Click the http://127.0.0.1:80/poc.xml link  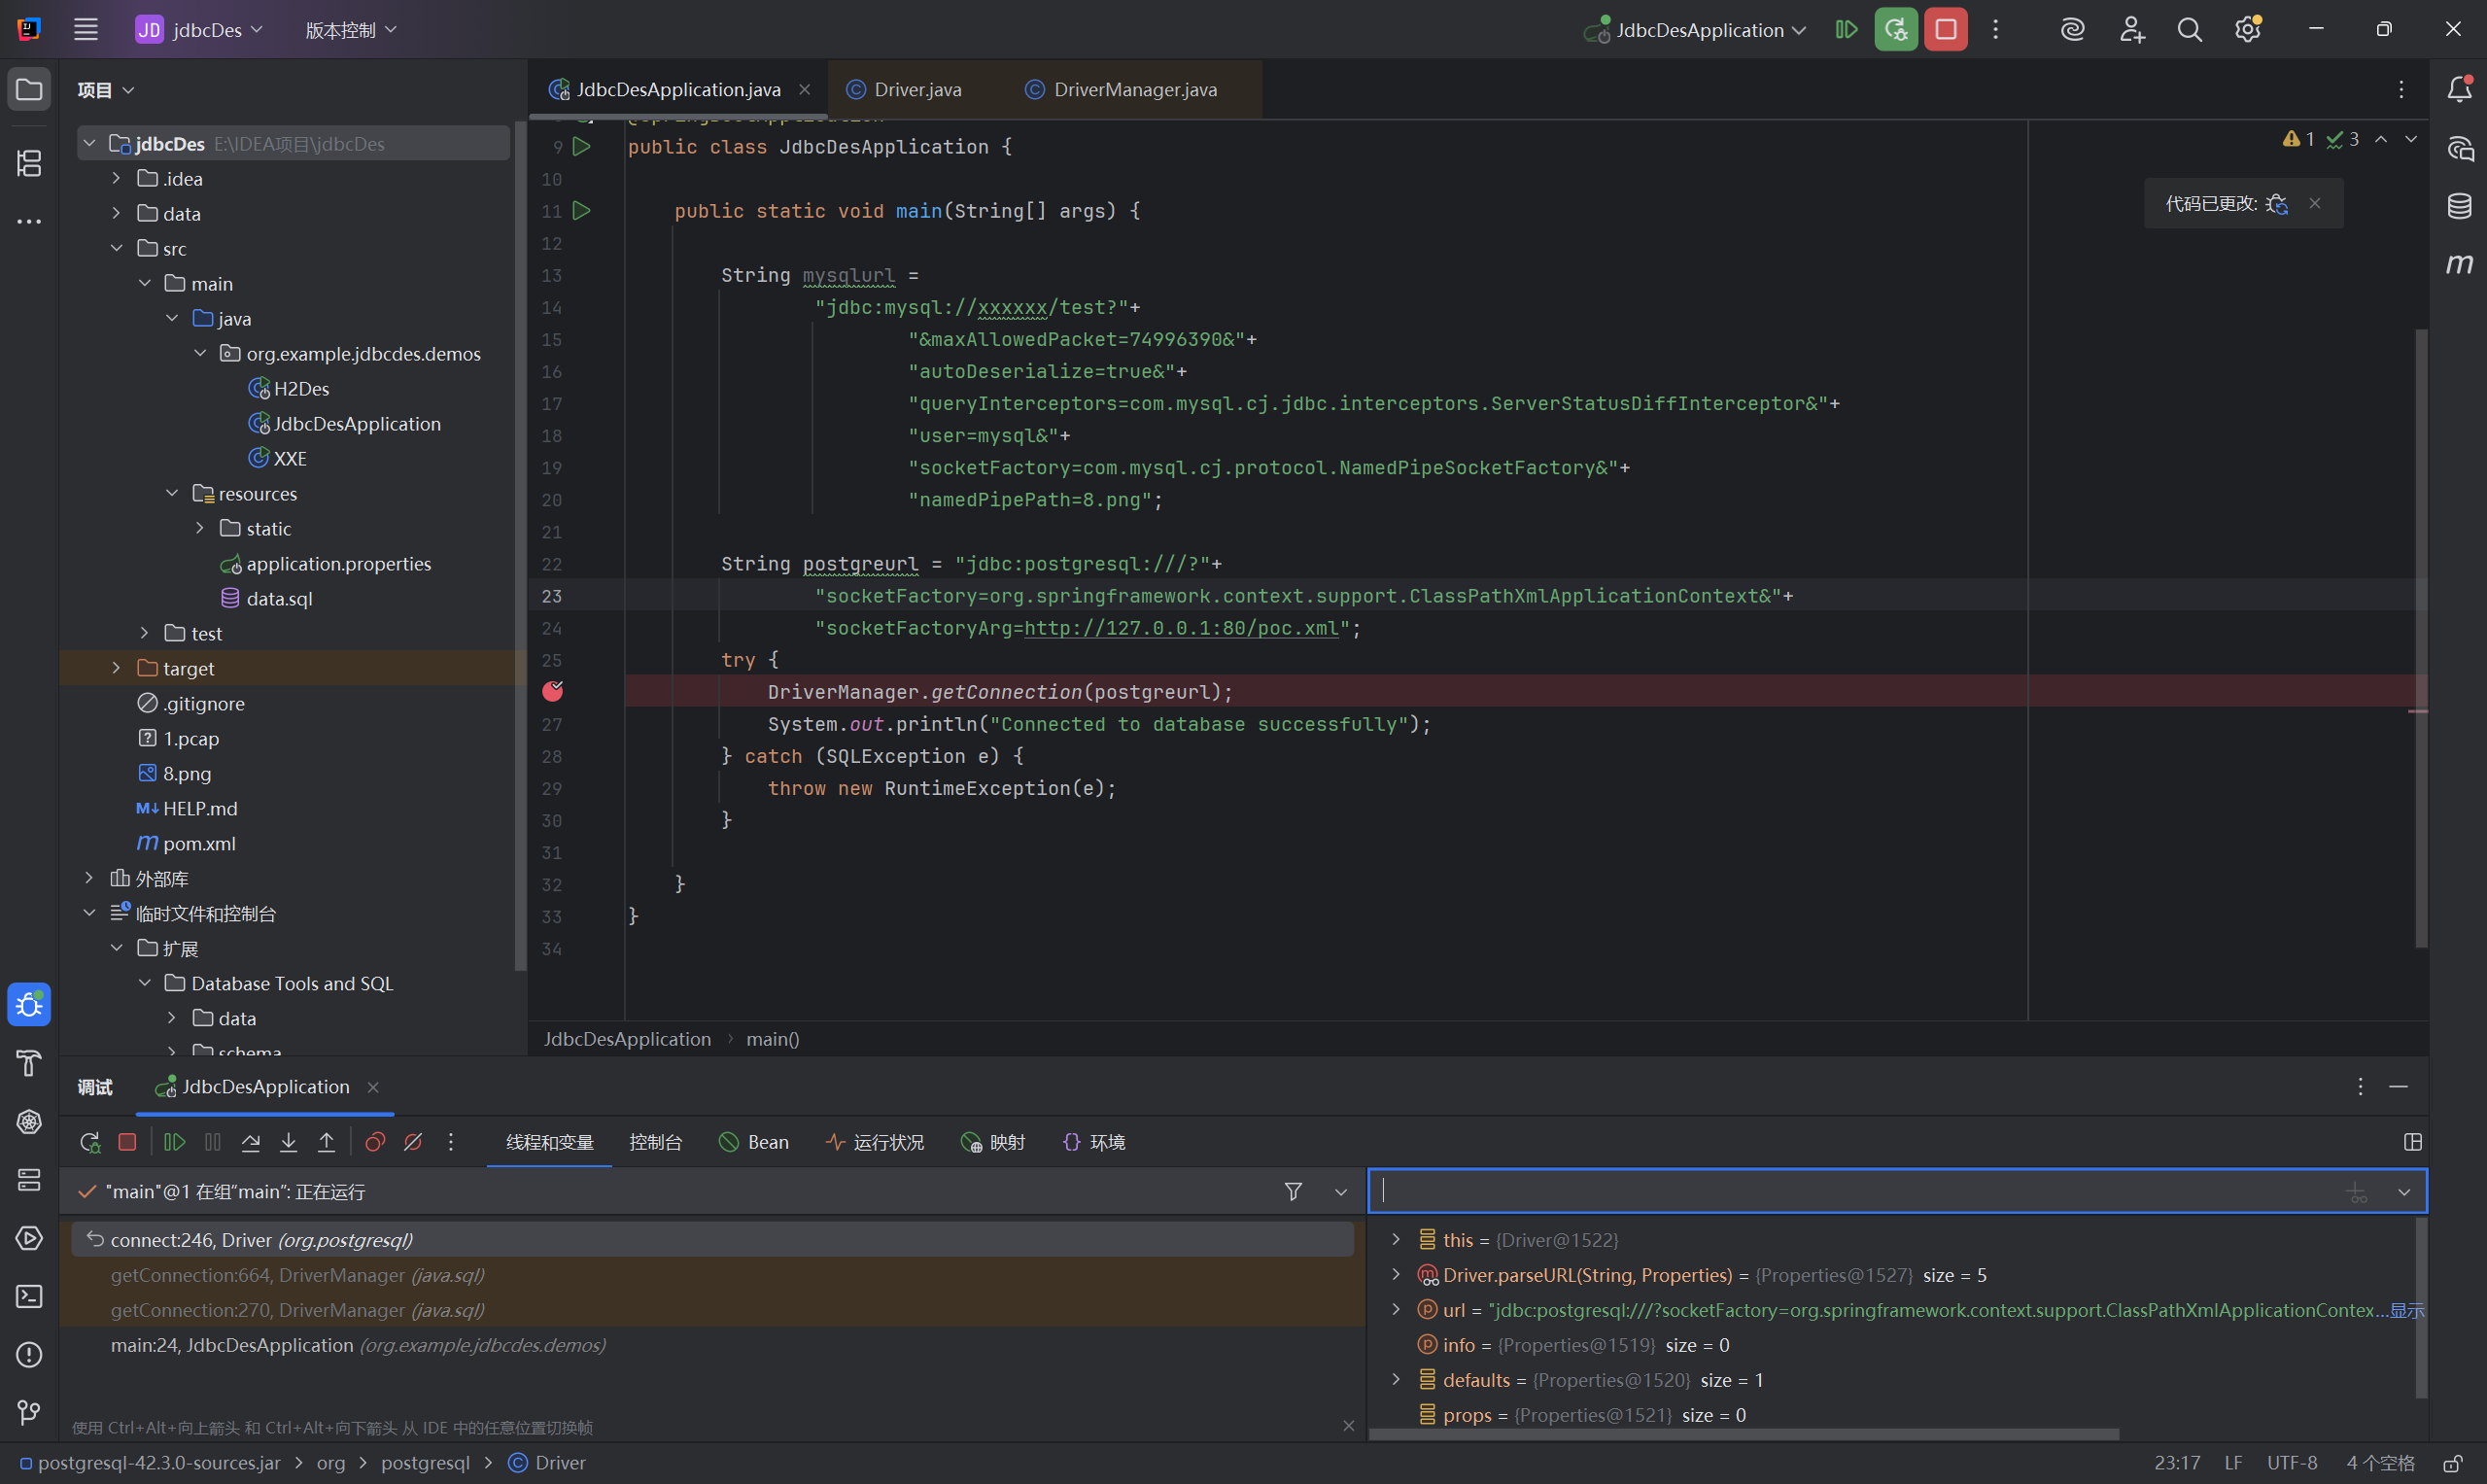[x=1180, y=628]
